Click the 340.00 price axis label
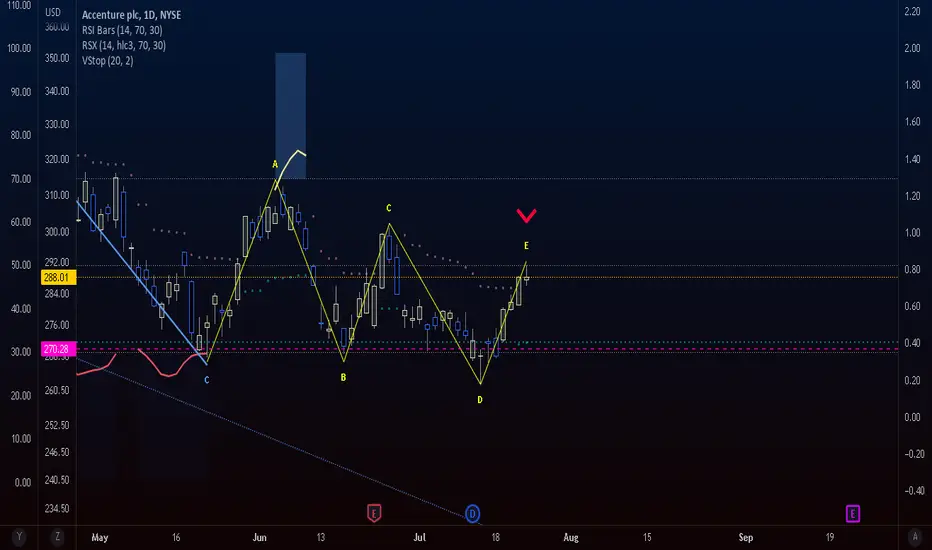The image size is (932, 550). (57, 92)
